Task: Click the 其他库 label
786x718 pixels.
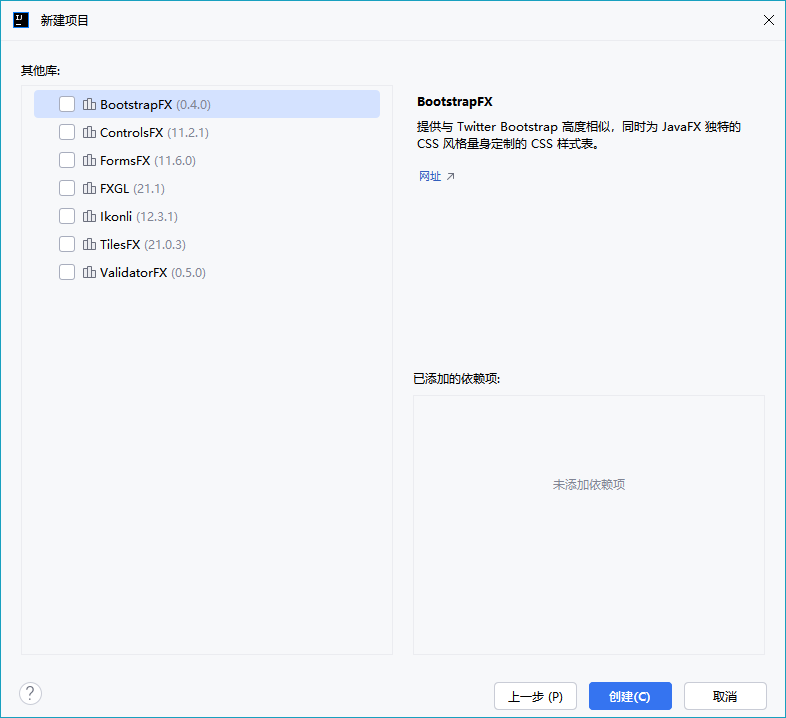Action: [x=41, y=71]
